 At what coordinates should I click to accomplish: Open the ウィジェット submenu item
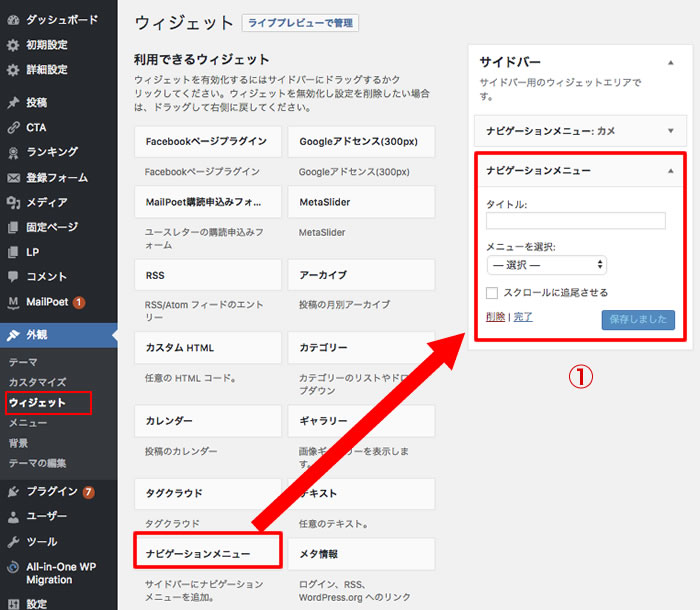pyautogui.click(x=37, y=403)
